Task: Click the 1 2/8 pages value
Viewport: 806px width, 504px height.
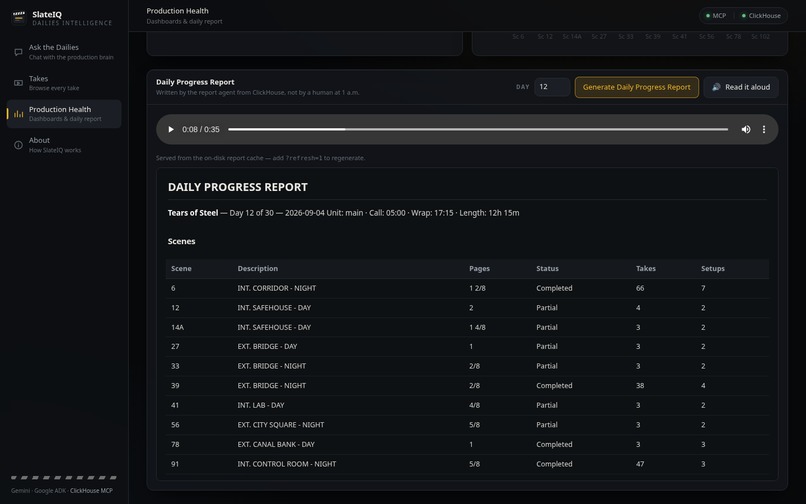Action: [x=477, y=288]
